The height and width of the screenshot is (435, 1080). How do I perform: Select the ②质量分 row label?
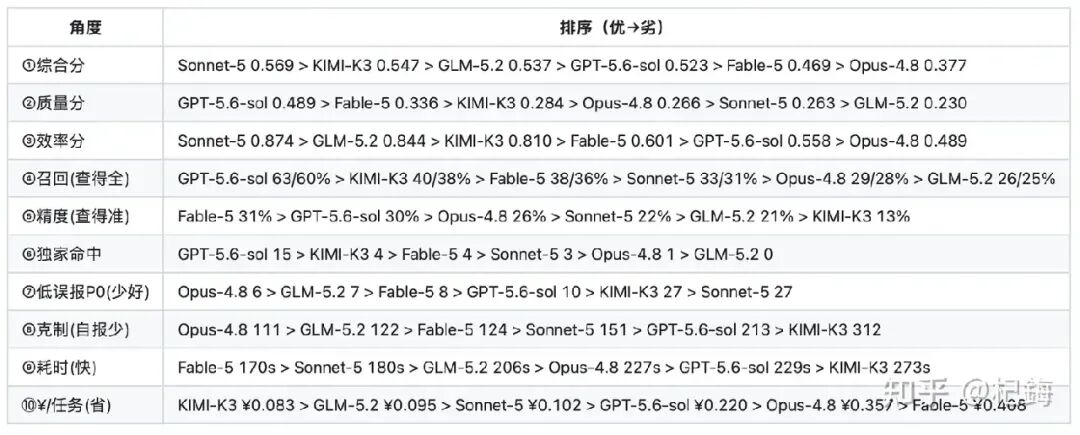click(54, 103)
